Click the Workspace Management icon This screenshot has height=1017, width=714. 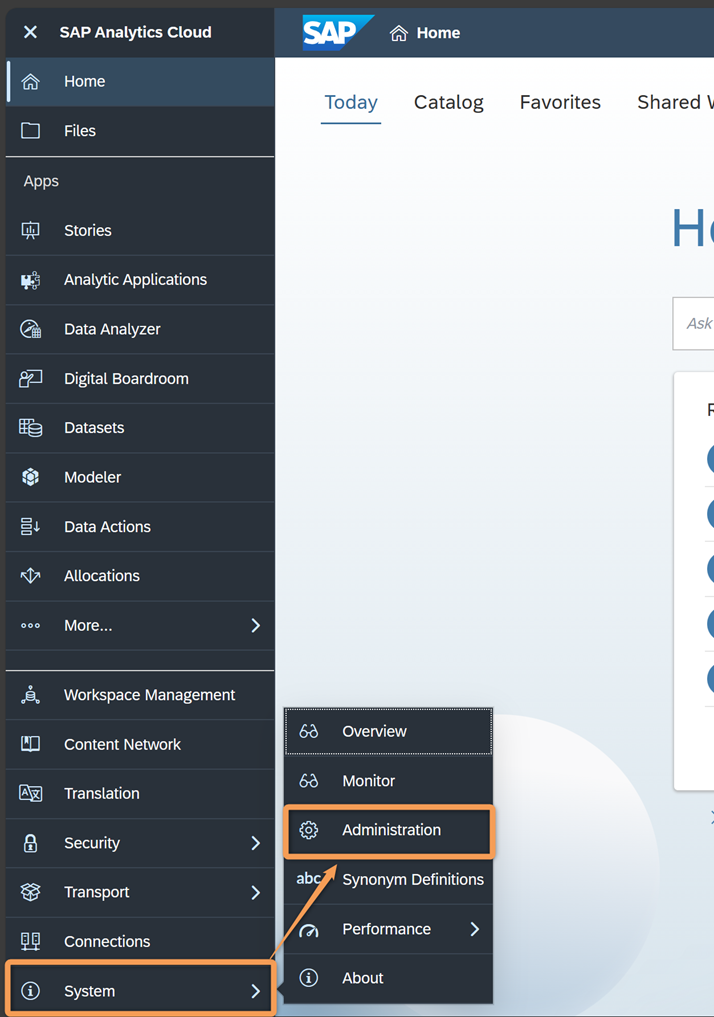click(x=30, y=695)
